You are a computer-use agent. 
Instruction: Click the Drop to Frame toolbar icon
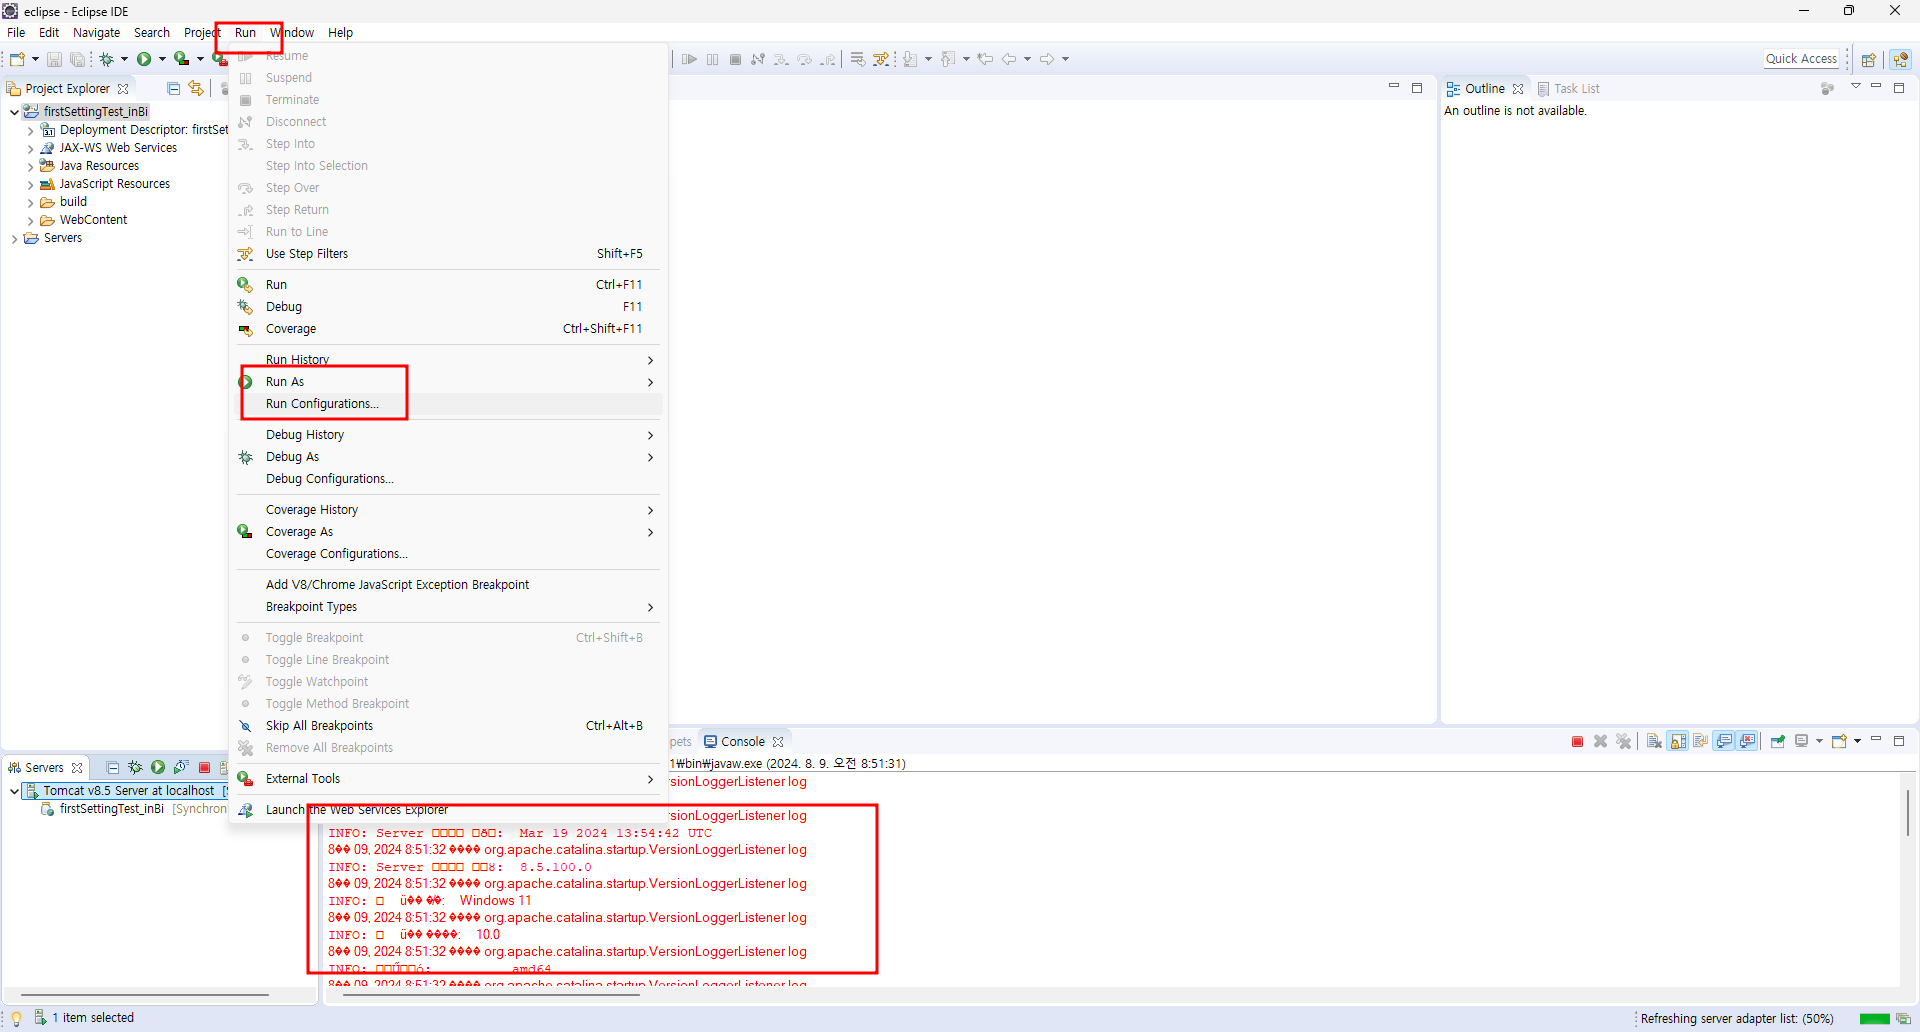tap(858, 60)
